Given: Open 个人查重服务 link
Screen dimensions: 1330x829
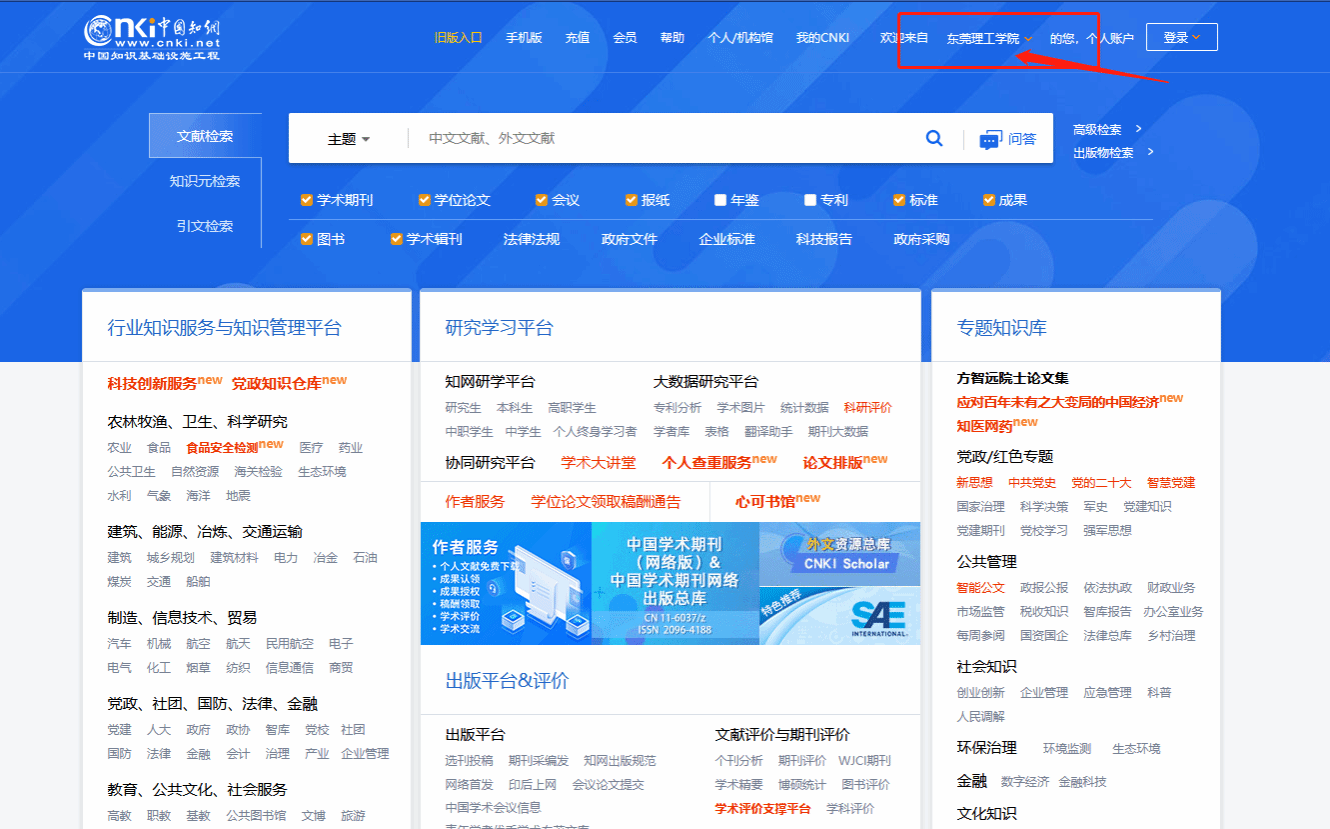Looking at the screenshot, I should click(706, 463).
